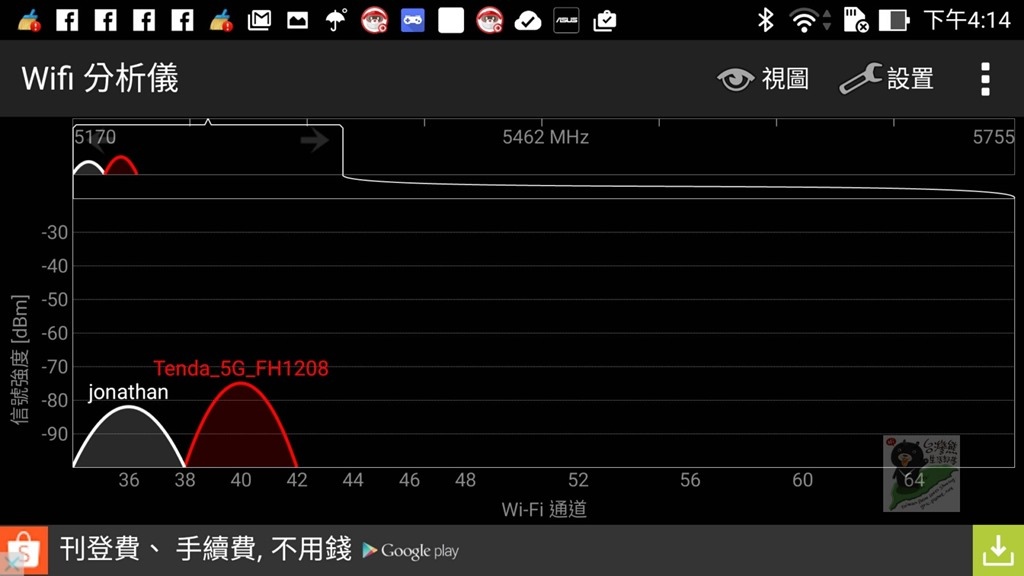Tap the mail notification icon in status bar
This screenshot has width=1024, height=576.
[x=259, y=20]
